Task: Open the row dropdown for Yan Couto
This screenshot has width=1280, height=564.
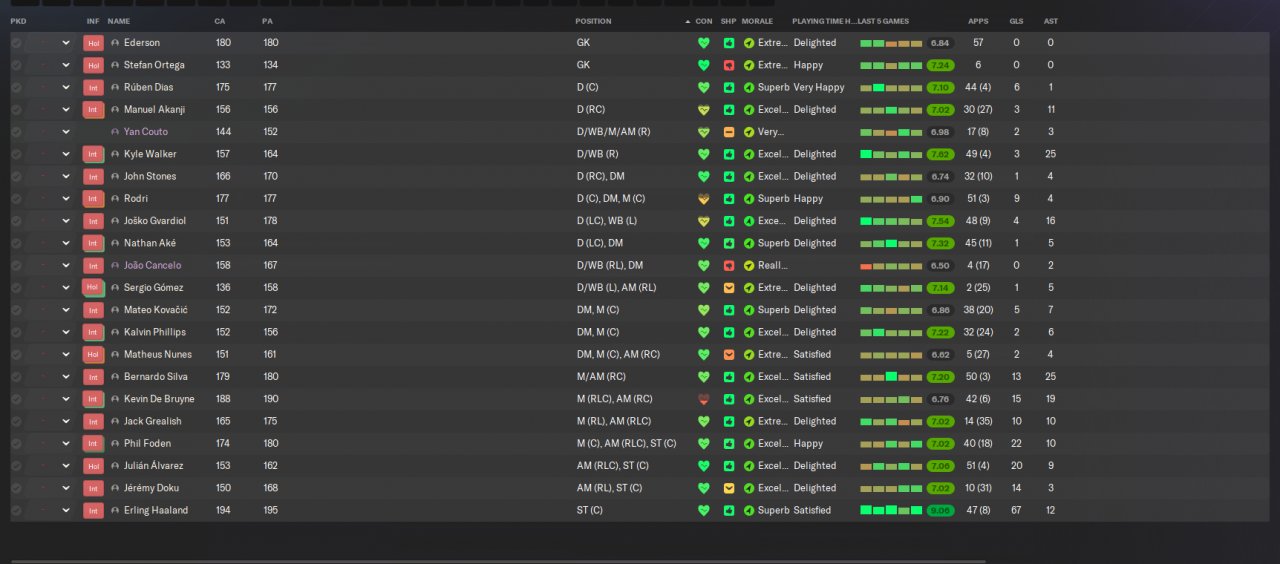Action: point(66,132)
